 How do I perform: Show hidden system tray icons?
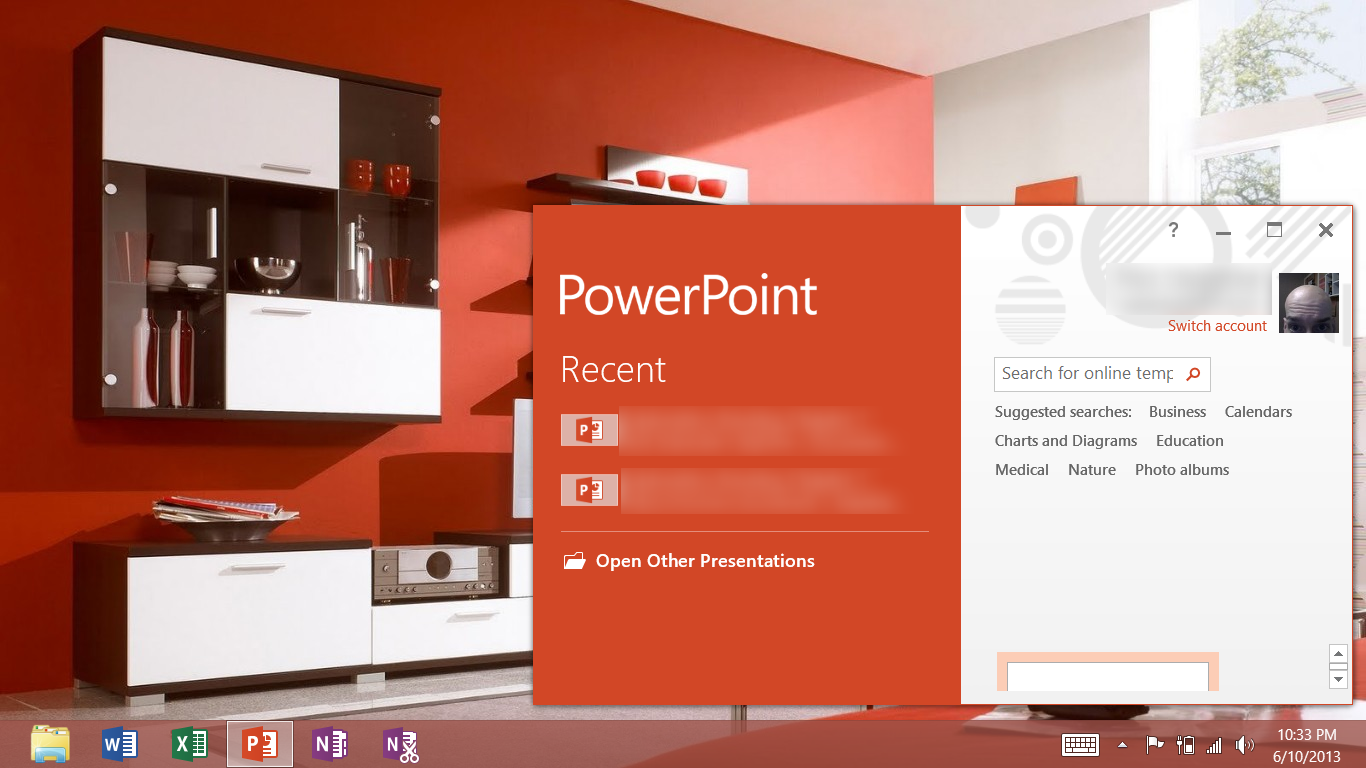point(1122,745)
